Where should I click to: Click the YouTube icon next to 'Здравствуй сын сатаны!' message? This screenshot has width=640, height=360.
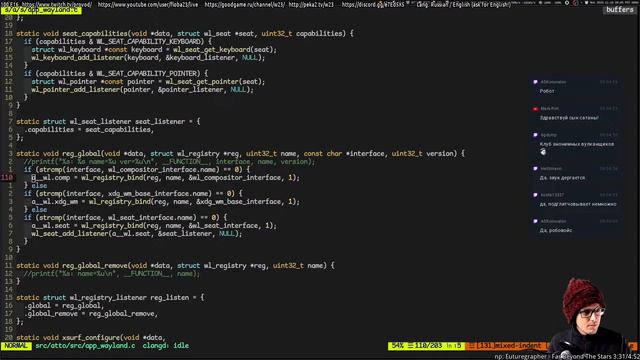click(x=535, y=109)
